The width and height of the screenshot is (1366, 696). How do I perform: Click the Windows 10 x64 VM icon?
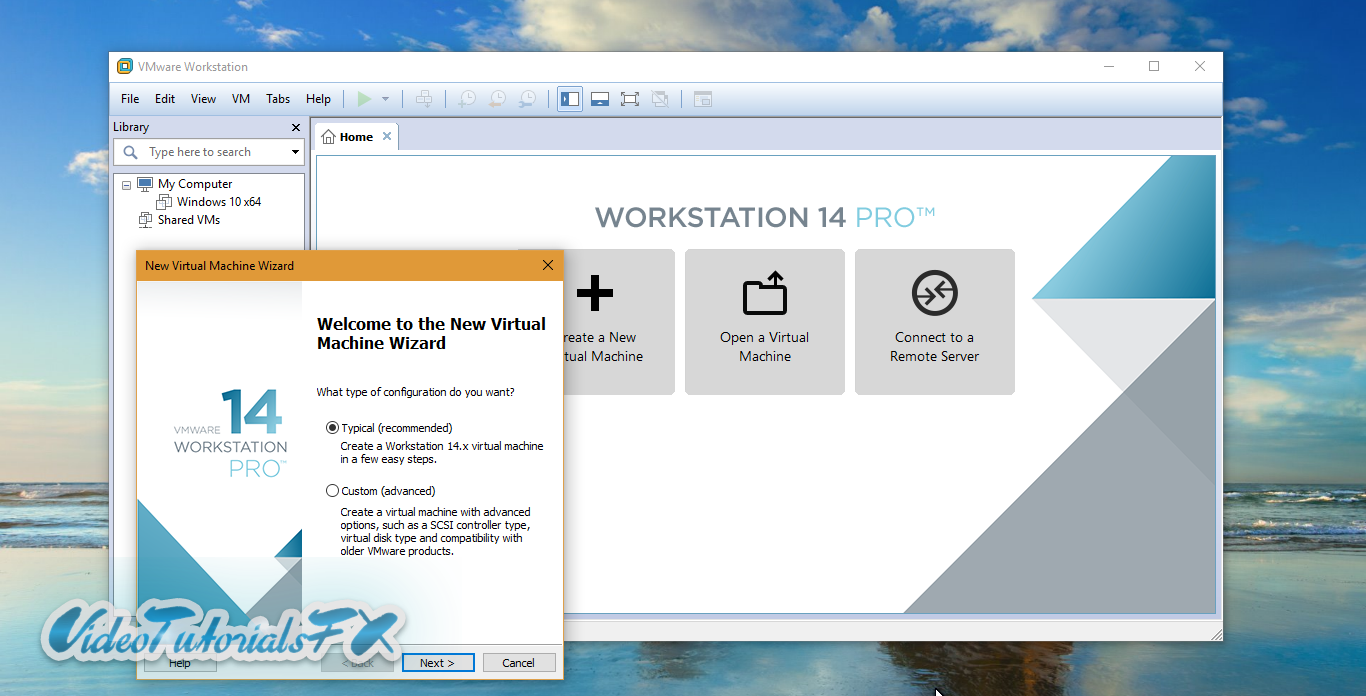164,202
